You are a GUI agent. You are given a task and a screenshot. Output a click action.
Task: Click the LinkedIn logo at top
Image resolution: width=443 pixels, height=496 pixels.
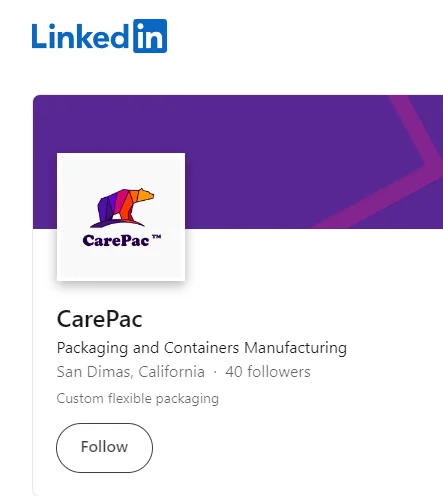(x=99, y=36)
